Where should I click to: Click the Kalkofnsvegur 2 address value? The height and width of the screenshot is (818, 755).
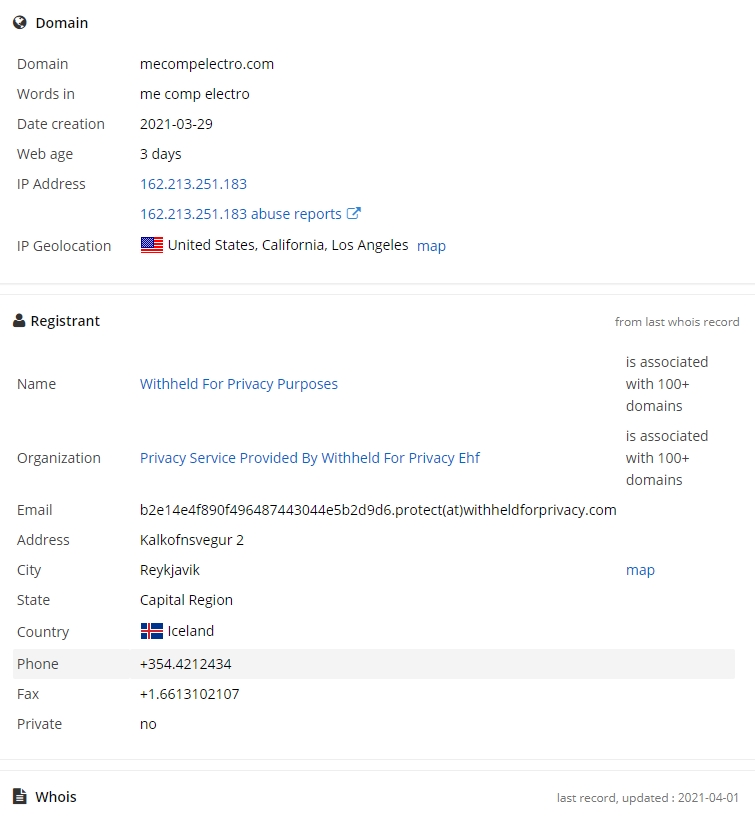coord(191,540)
